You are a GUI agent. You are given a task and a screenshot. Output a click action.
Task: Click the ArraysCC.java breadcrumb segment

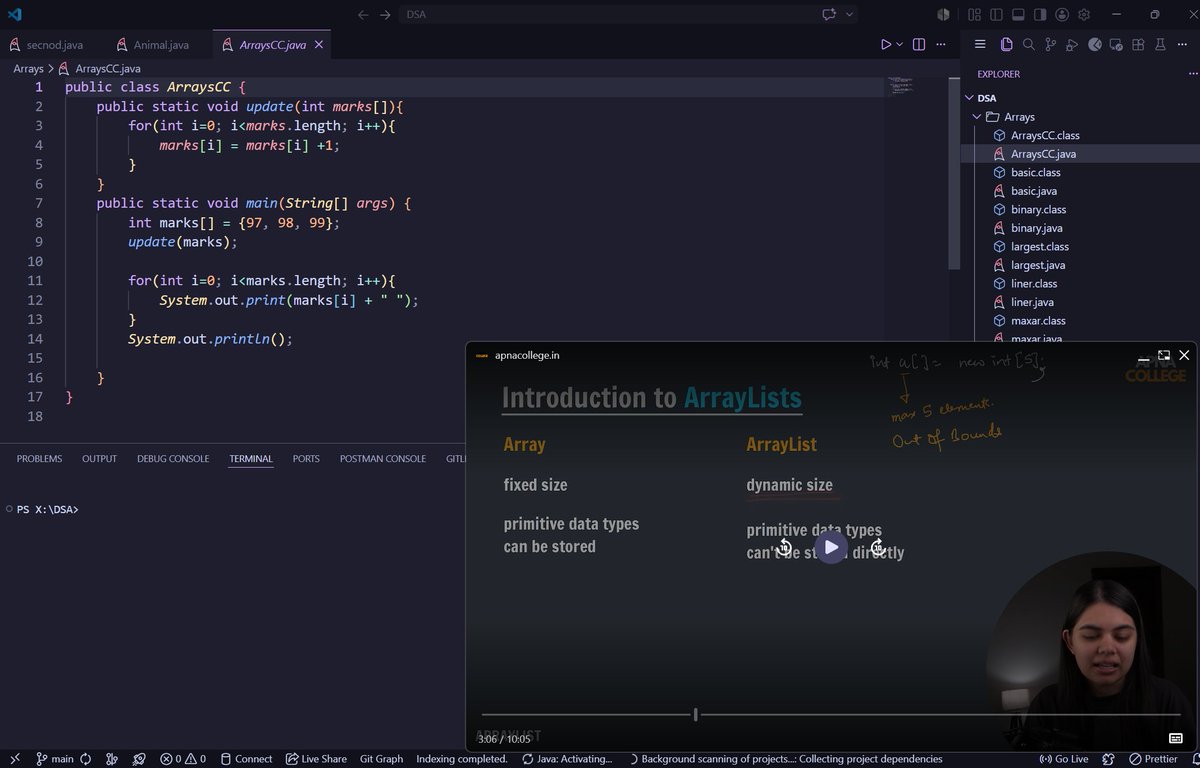pos(100,69)
